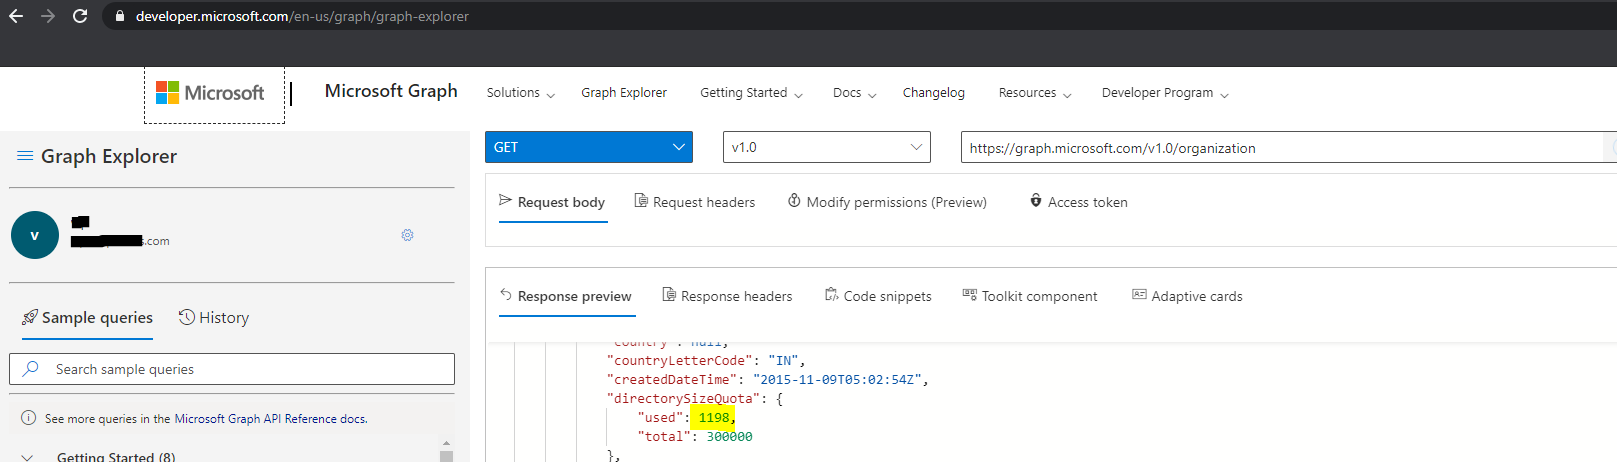Click the browser forward arrow
Screen dimensions: 1617x462
(x=48, y=16)
